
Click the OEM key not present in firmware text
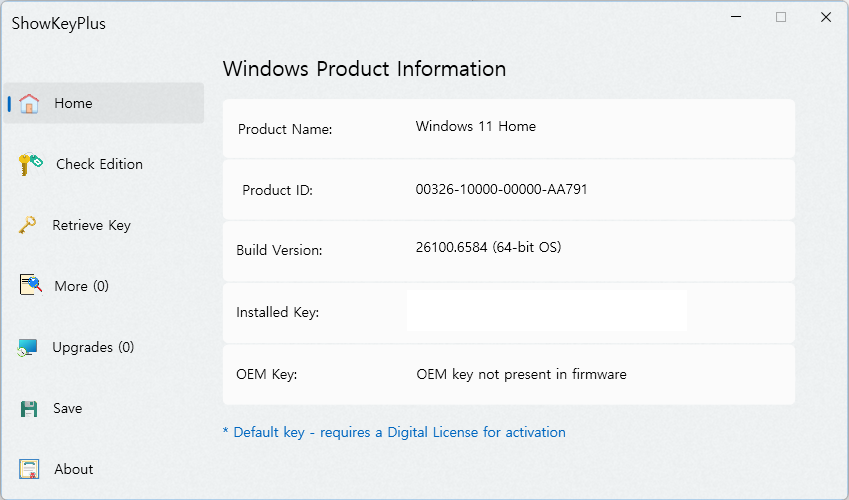coord(521,374)
